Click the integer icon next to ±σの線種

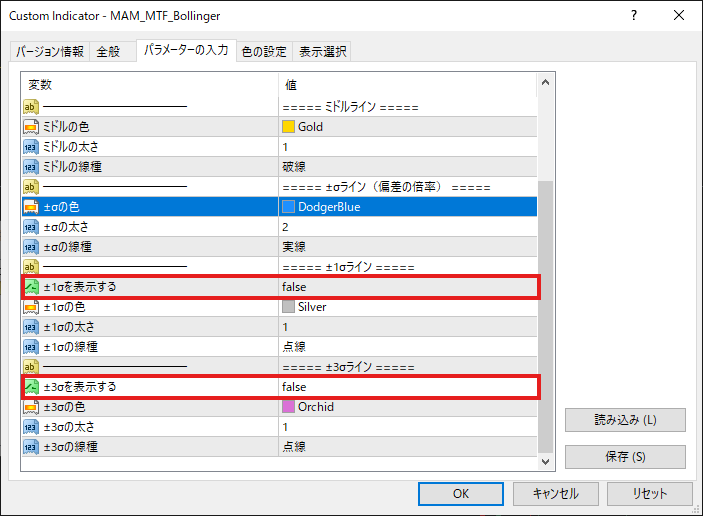(30, 247)
